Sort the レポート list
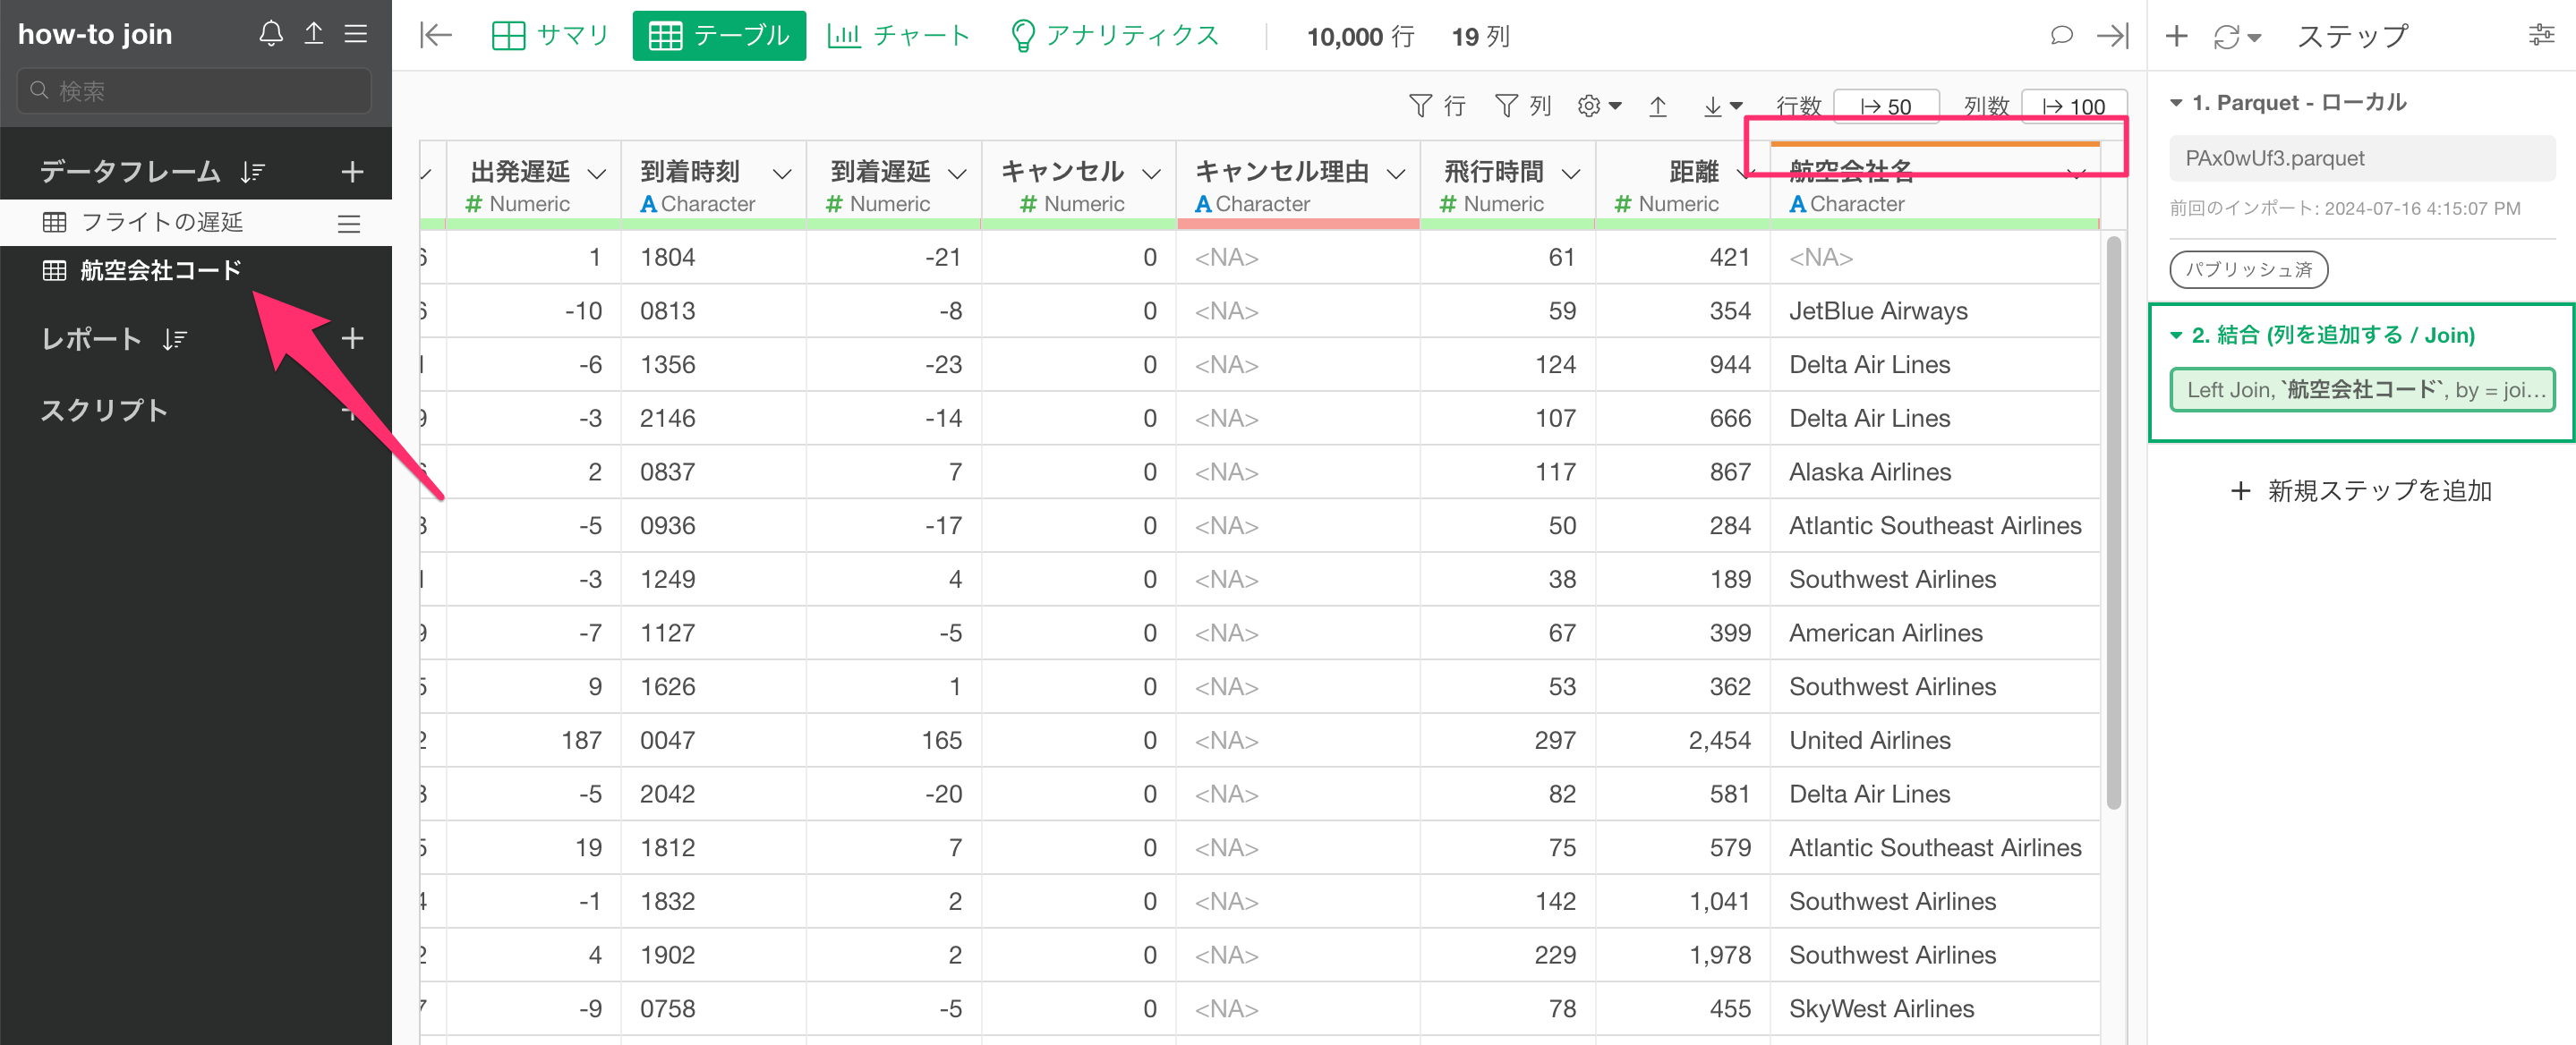2576x1045 pixels. click(175, 340)
